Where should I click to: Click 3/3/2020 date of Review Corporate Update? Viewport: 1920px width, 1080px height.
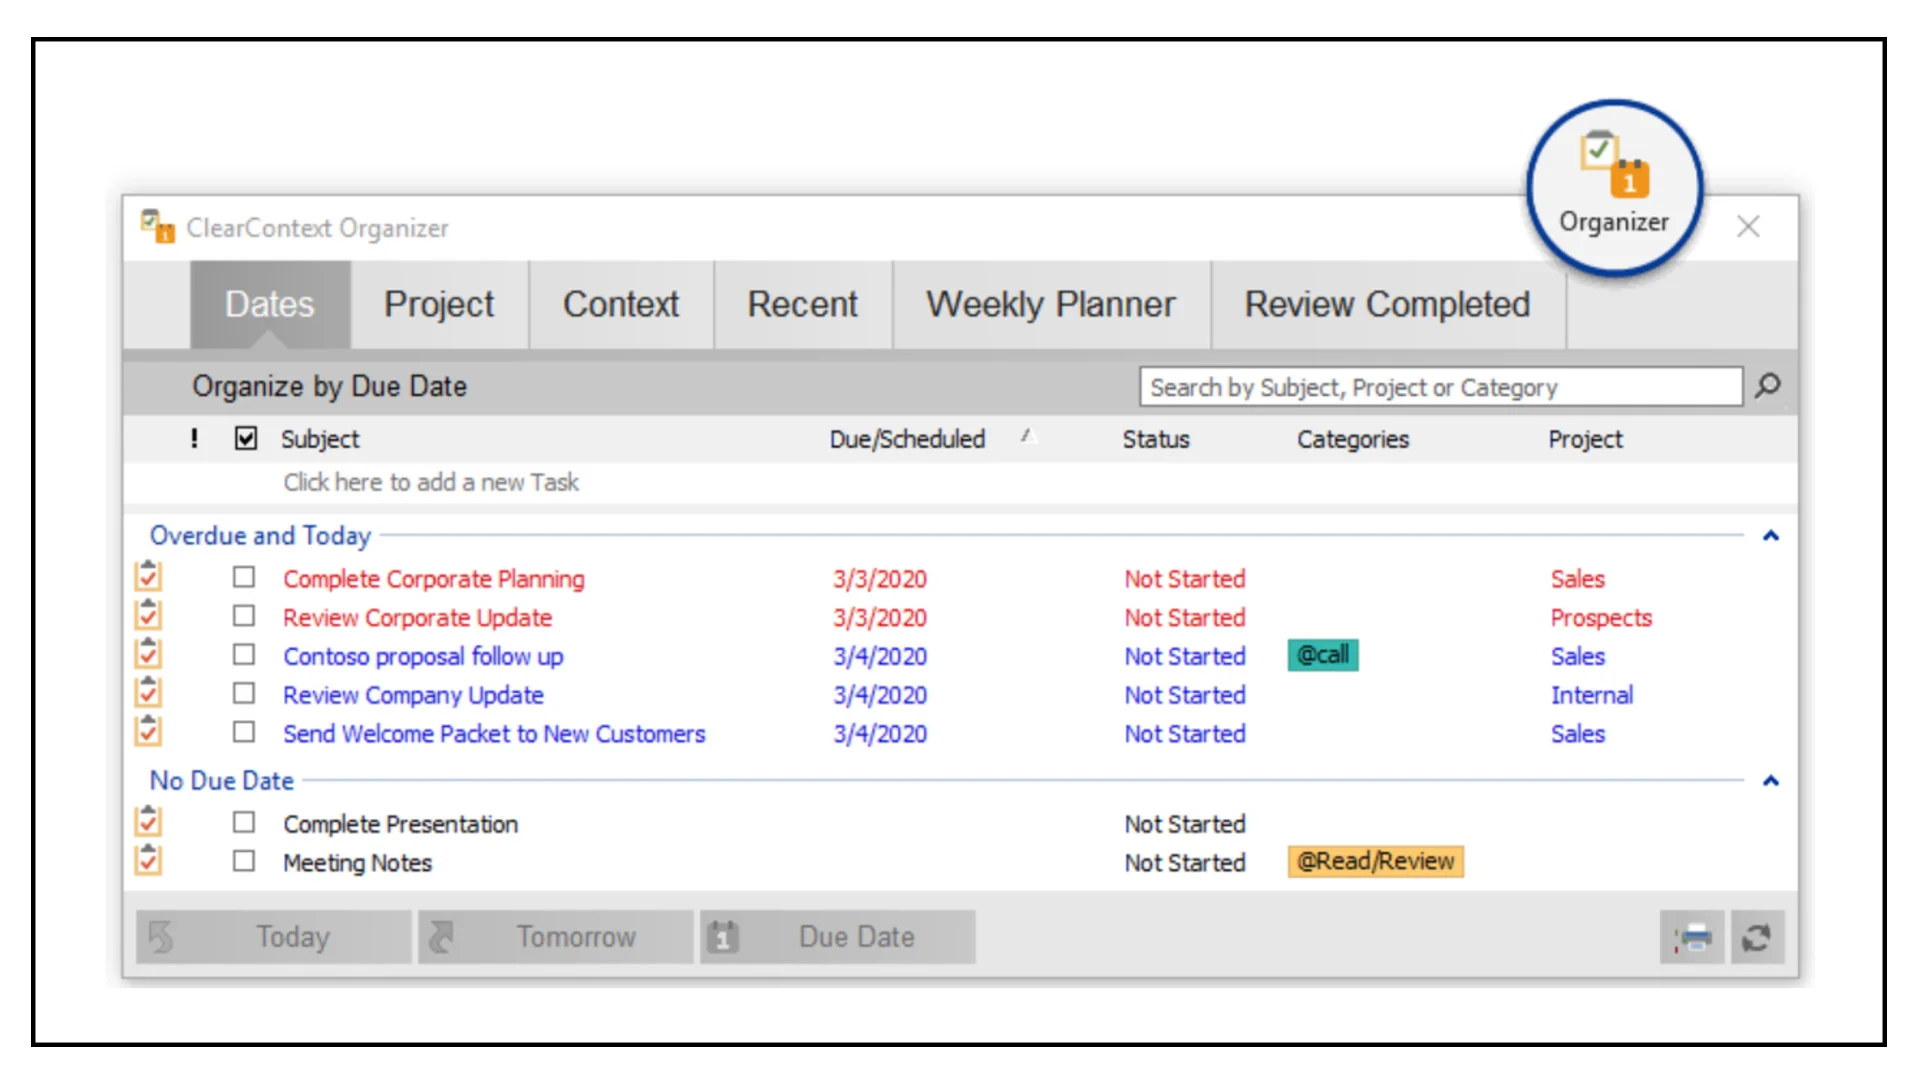point(880,618)
